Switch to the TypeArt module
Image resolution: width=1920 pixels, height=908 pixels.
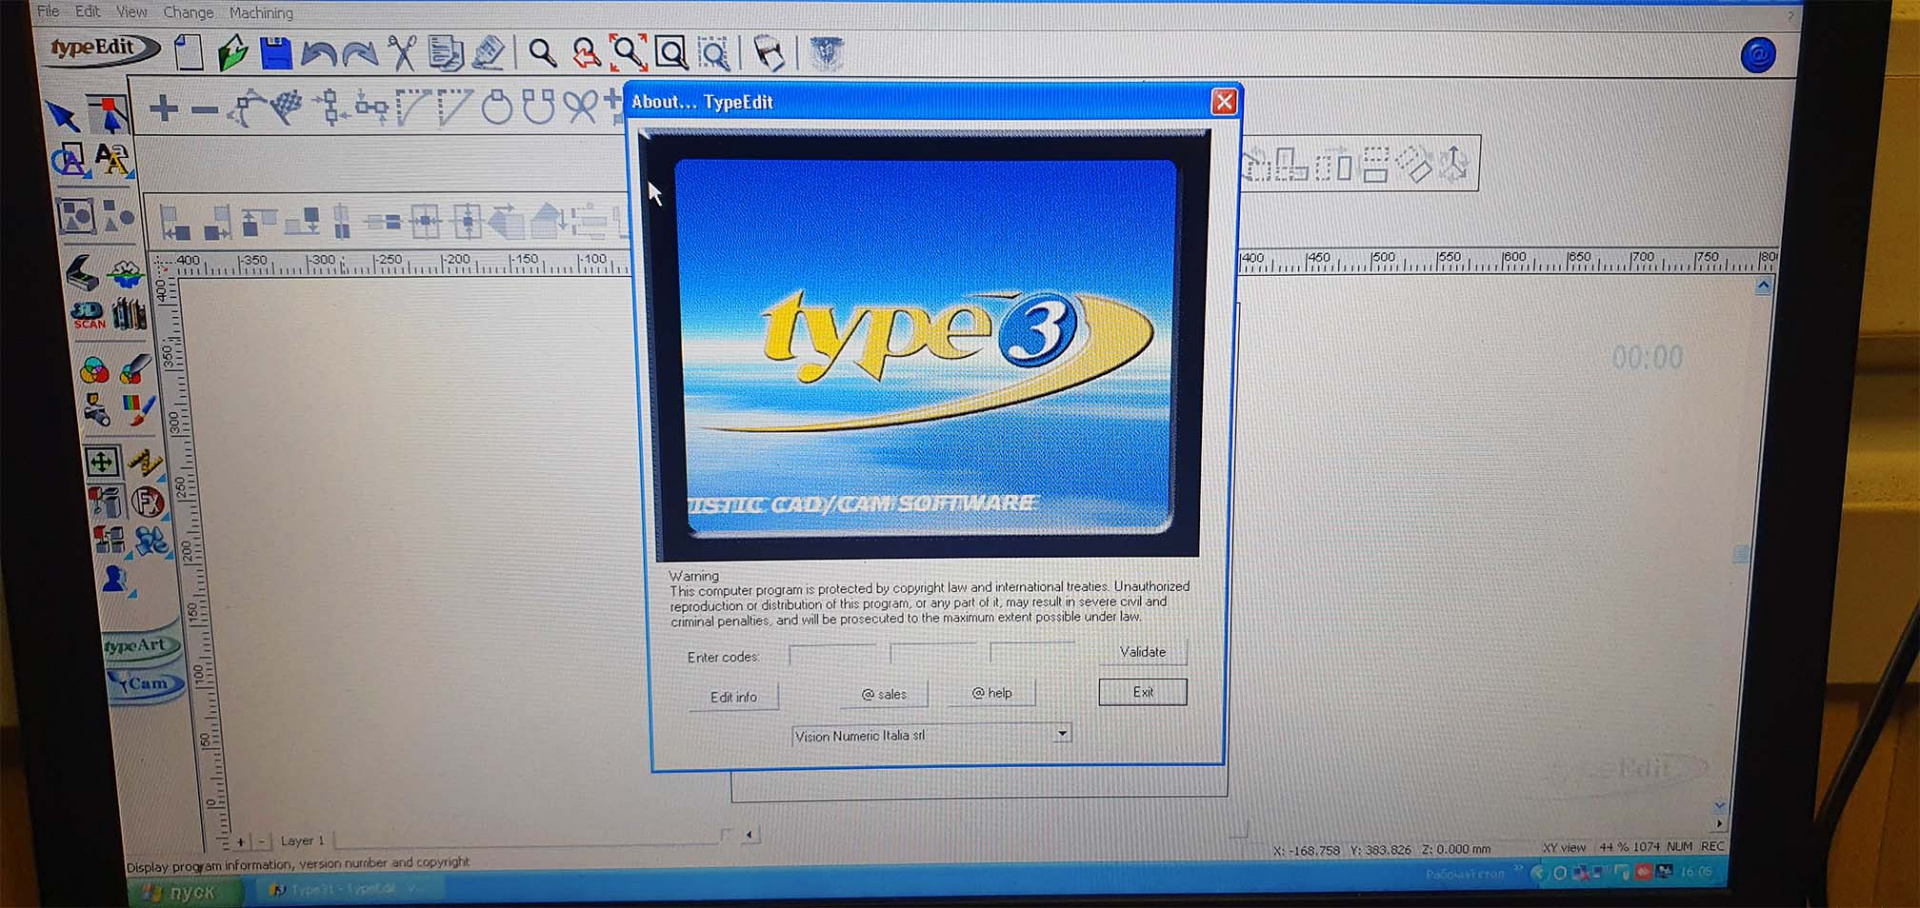coord(139,646)
